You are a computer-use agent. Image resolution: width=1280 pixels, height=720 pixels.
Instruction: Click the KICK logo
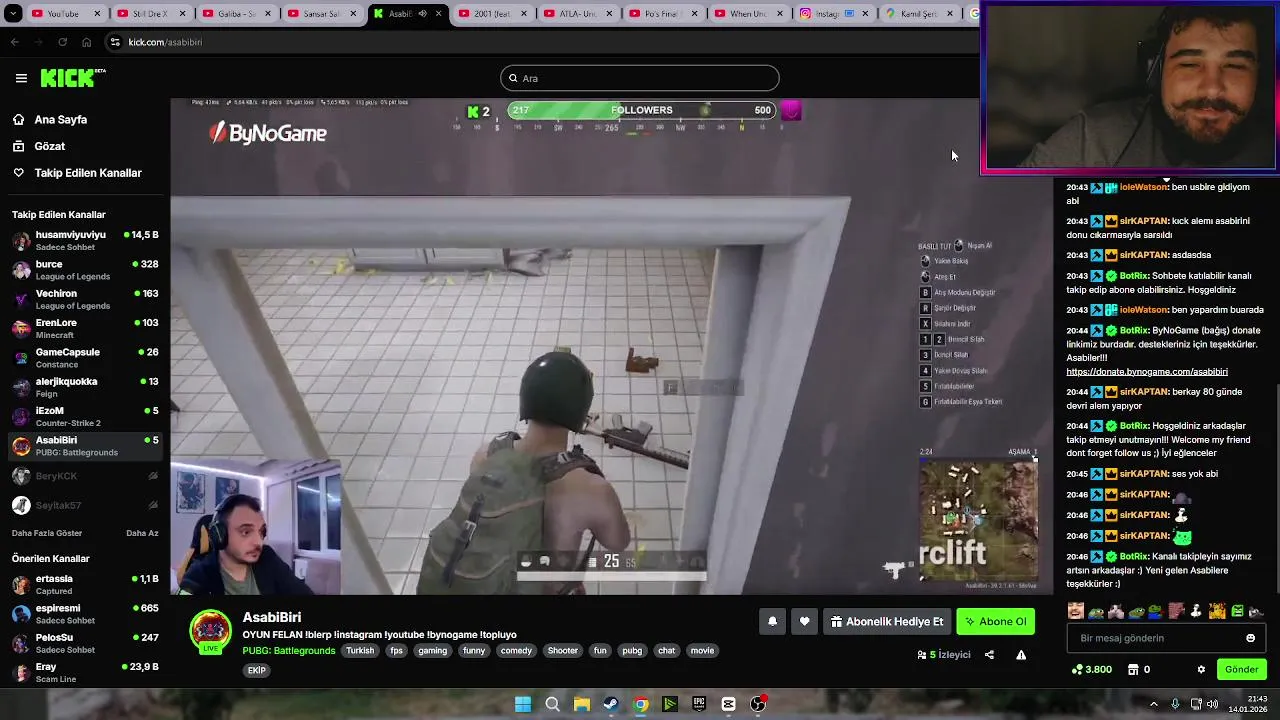[x=72, y=78]
